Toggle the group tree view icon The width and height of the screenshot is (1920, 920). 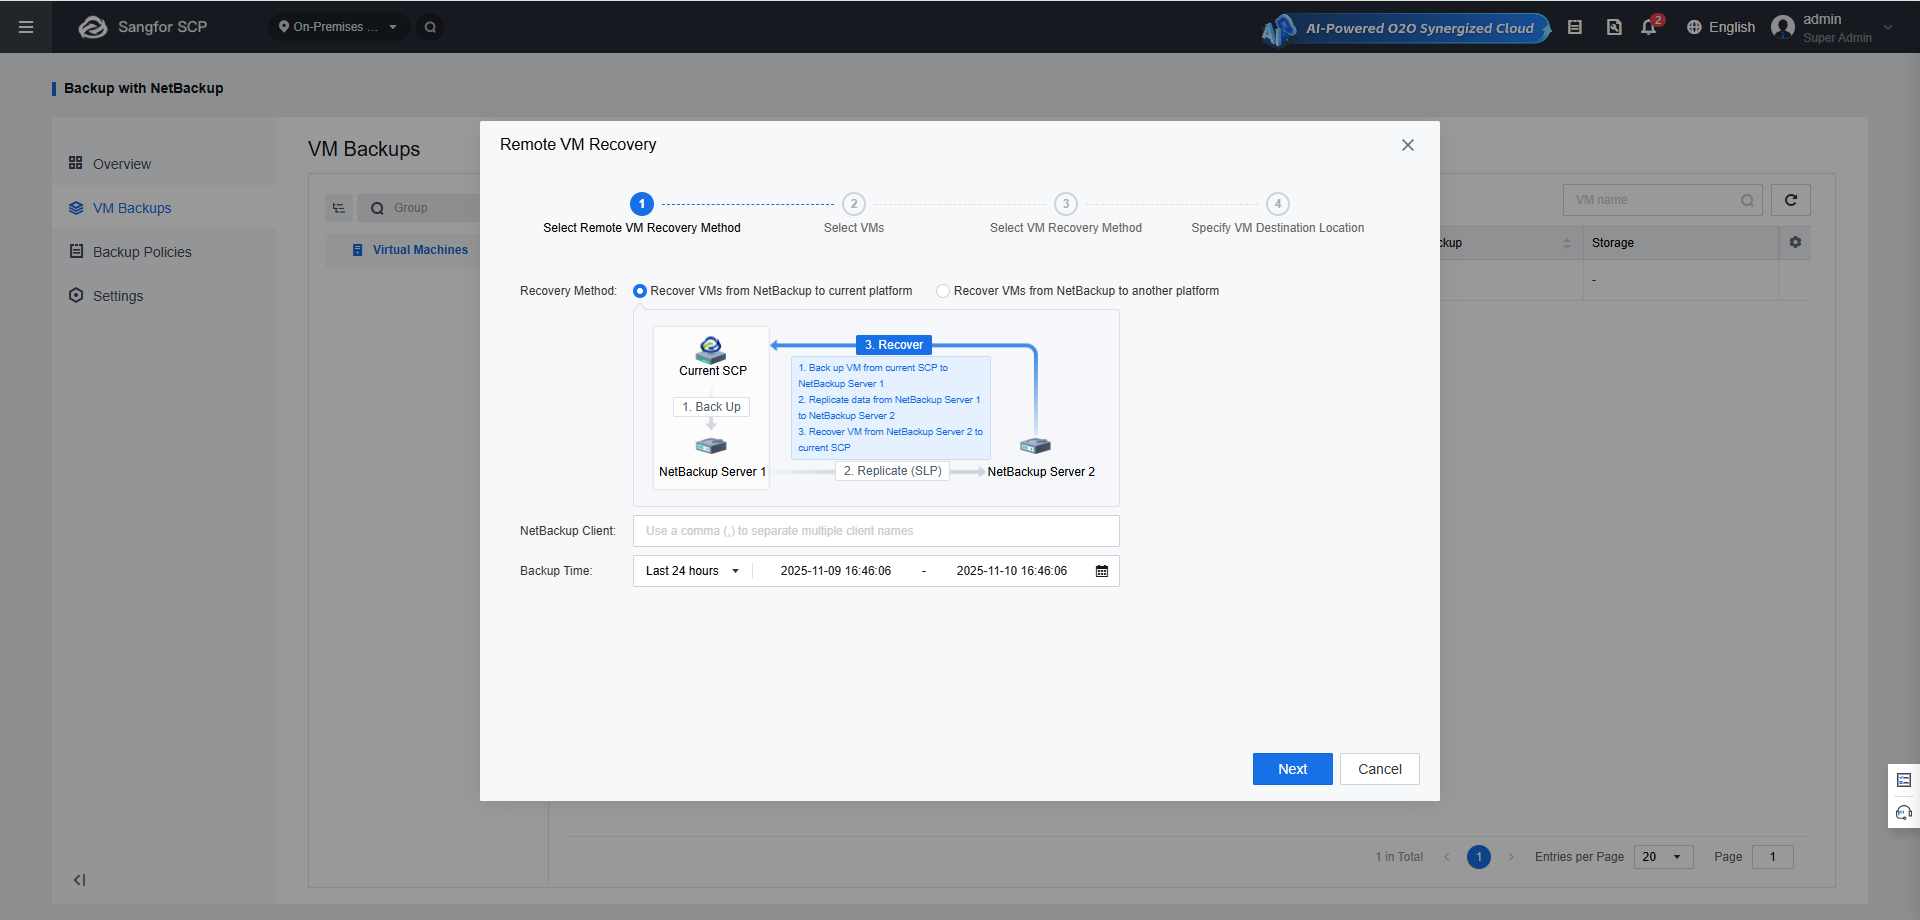[x=339, y=208]
